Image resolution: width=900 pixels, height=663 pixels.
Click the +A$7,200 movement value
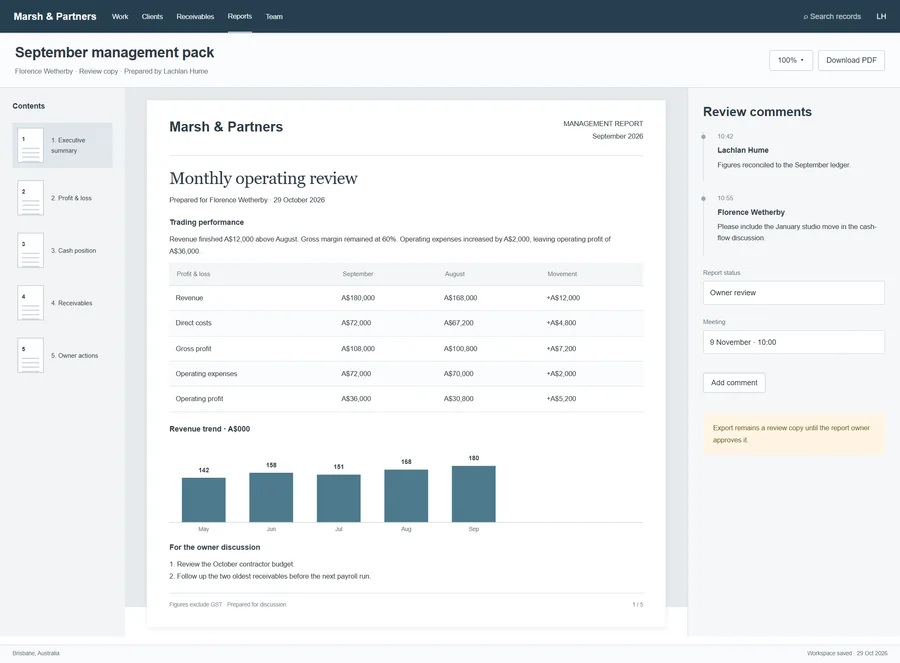561,348
